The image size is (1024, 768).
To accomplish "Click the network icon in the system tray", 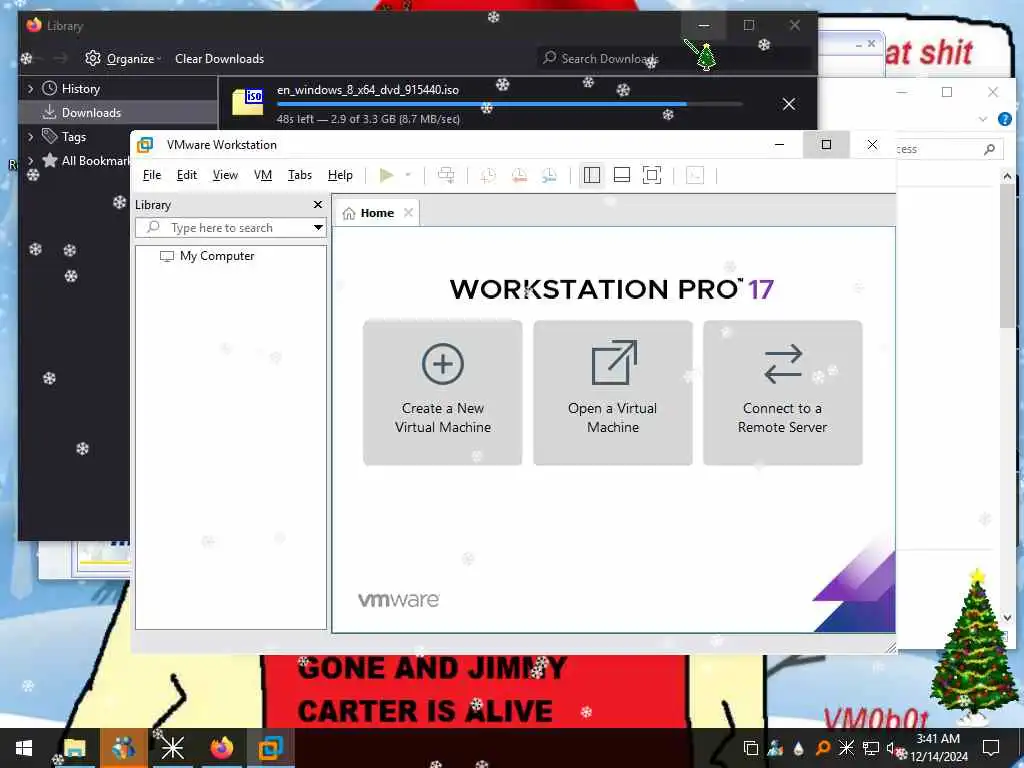I will [871, 748].
